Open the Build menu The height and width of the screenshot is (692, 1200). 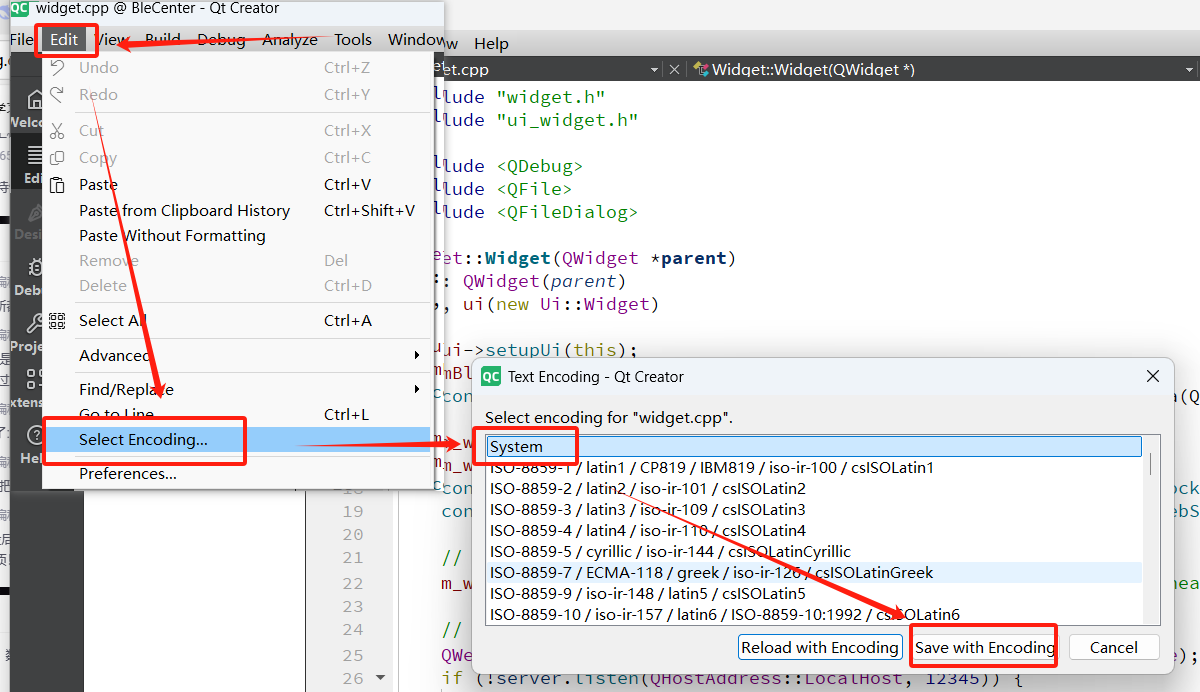pos(162,40)
